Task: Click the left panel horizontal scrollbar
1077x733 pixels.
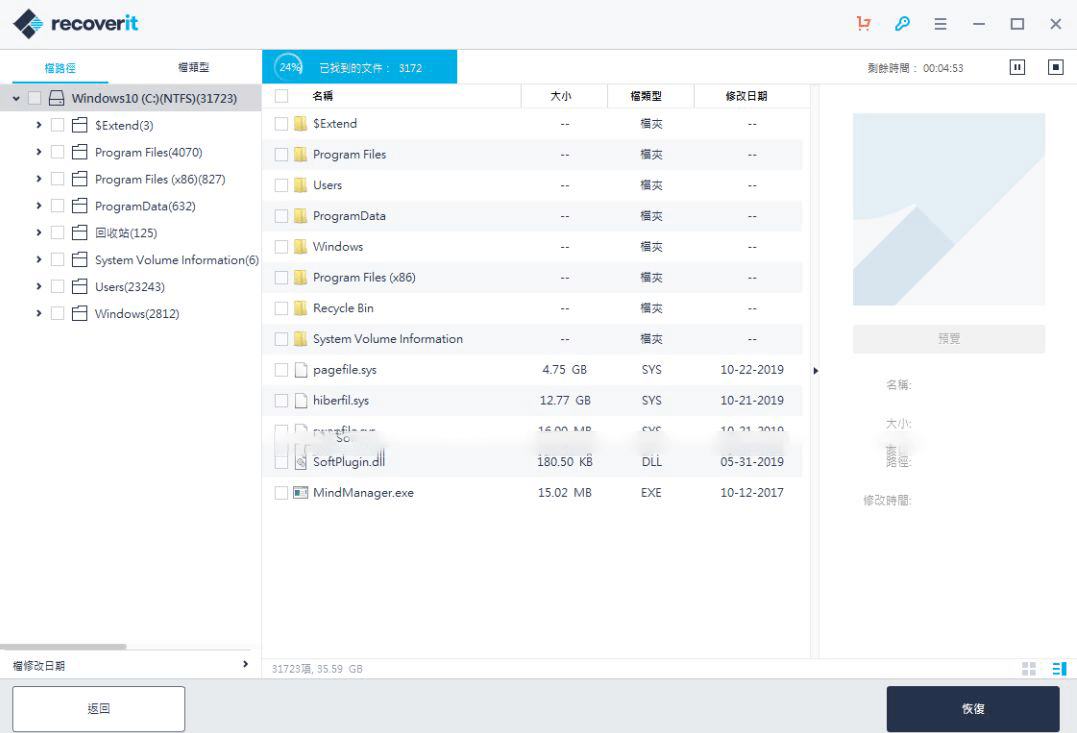Action: pos(63,646)
